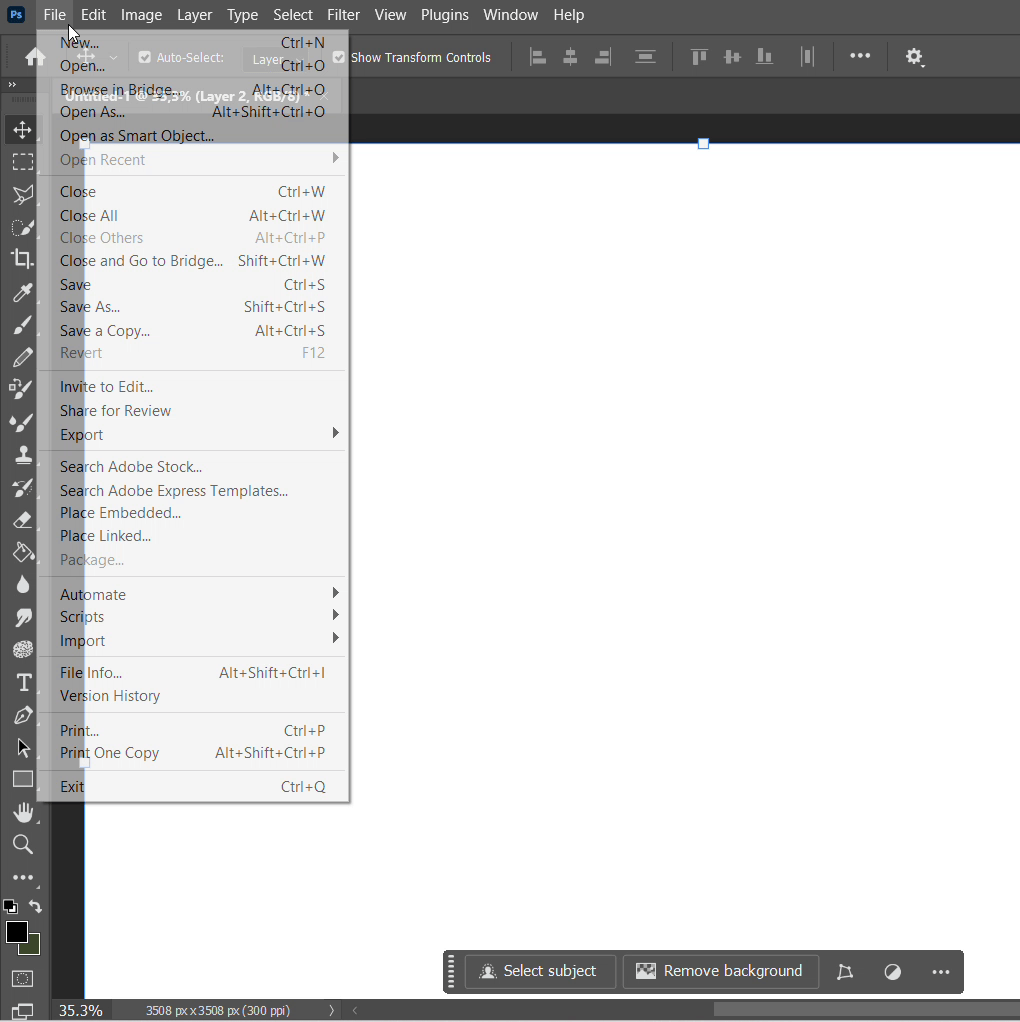The width and height of the screenshot is (1020, 1022).
Task: Select the Lasso tool
Action: coord(22,194)
